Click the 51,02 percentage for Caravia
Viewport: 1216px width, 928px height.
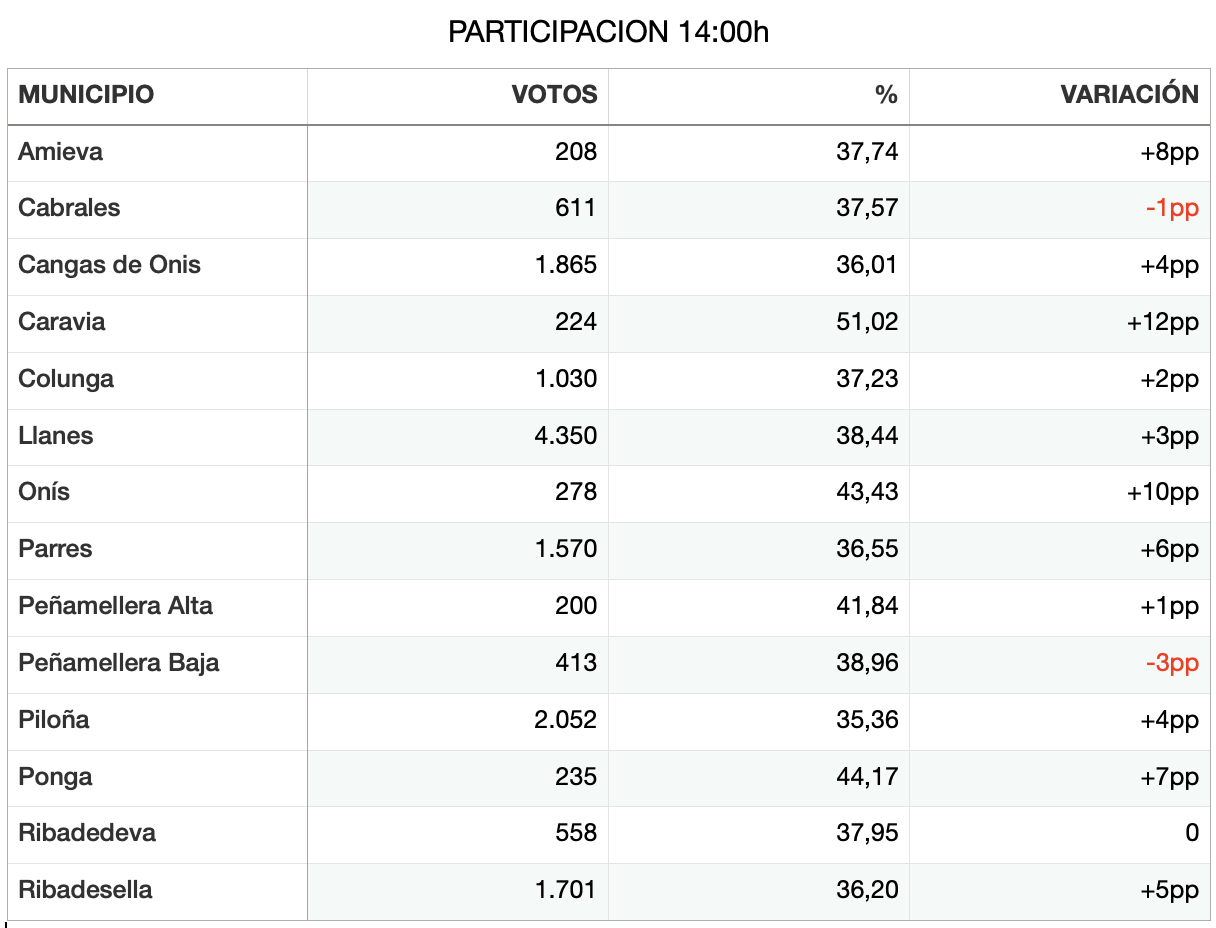(x=867, y=322)
